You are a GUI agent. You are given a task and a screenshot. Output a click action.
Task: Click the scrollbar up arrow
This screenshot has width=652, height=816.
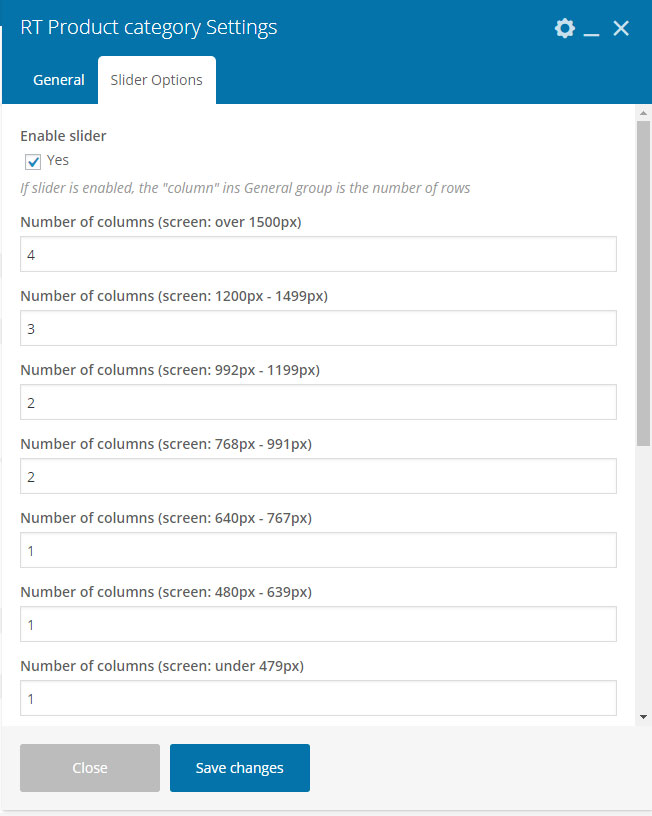[643, 113]
